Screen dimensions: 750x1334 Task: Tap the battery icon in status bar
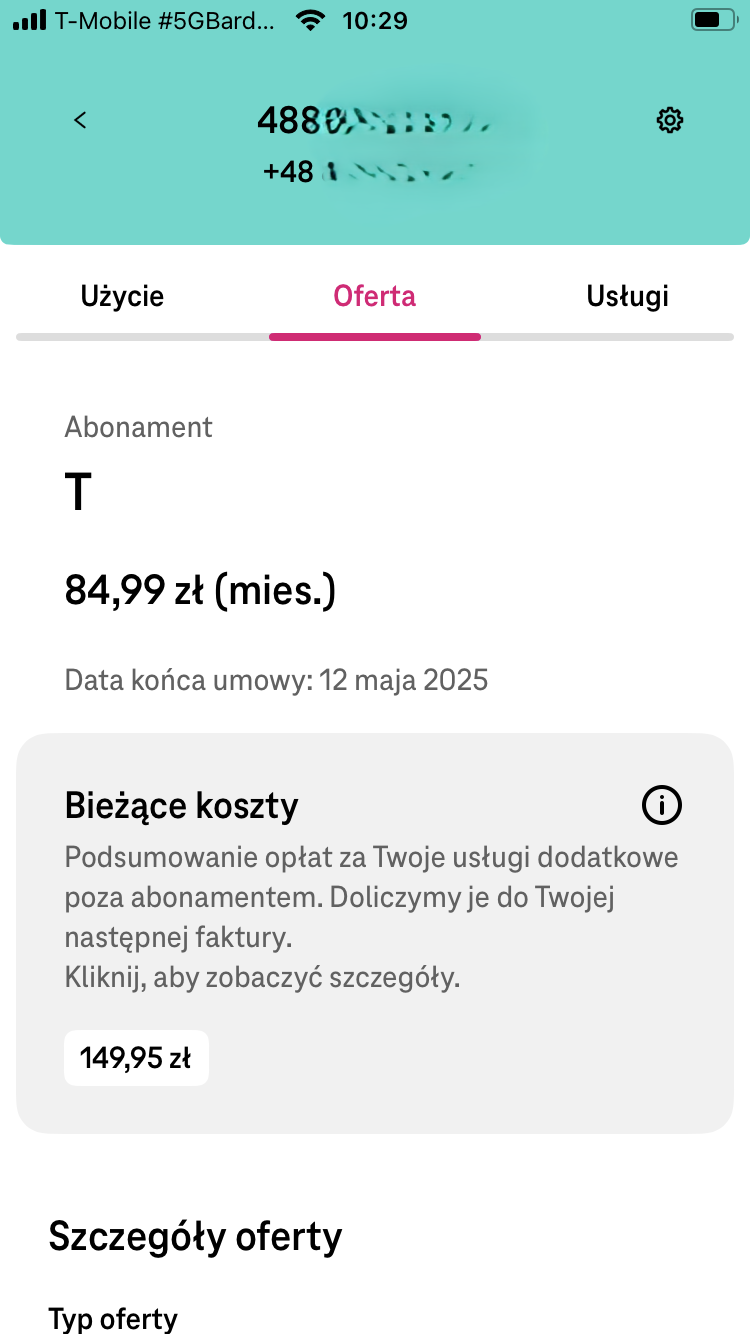[712, 19]
